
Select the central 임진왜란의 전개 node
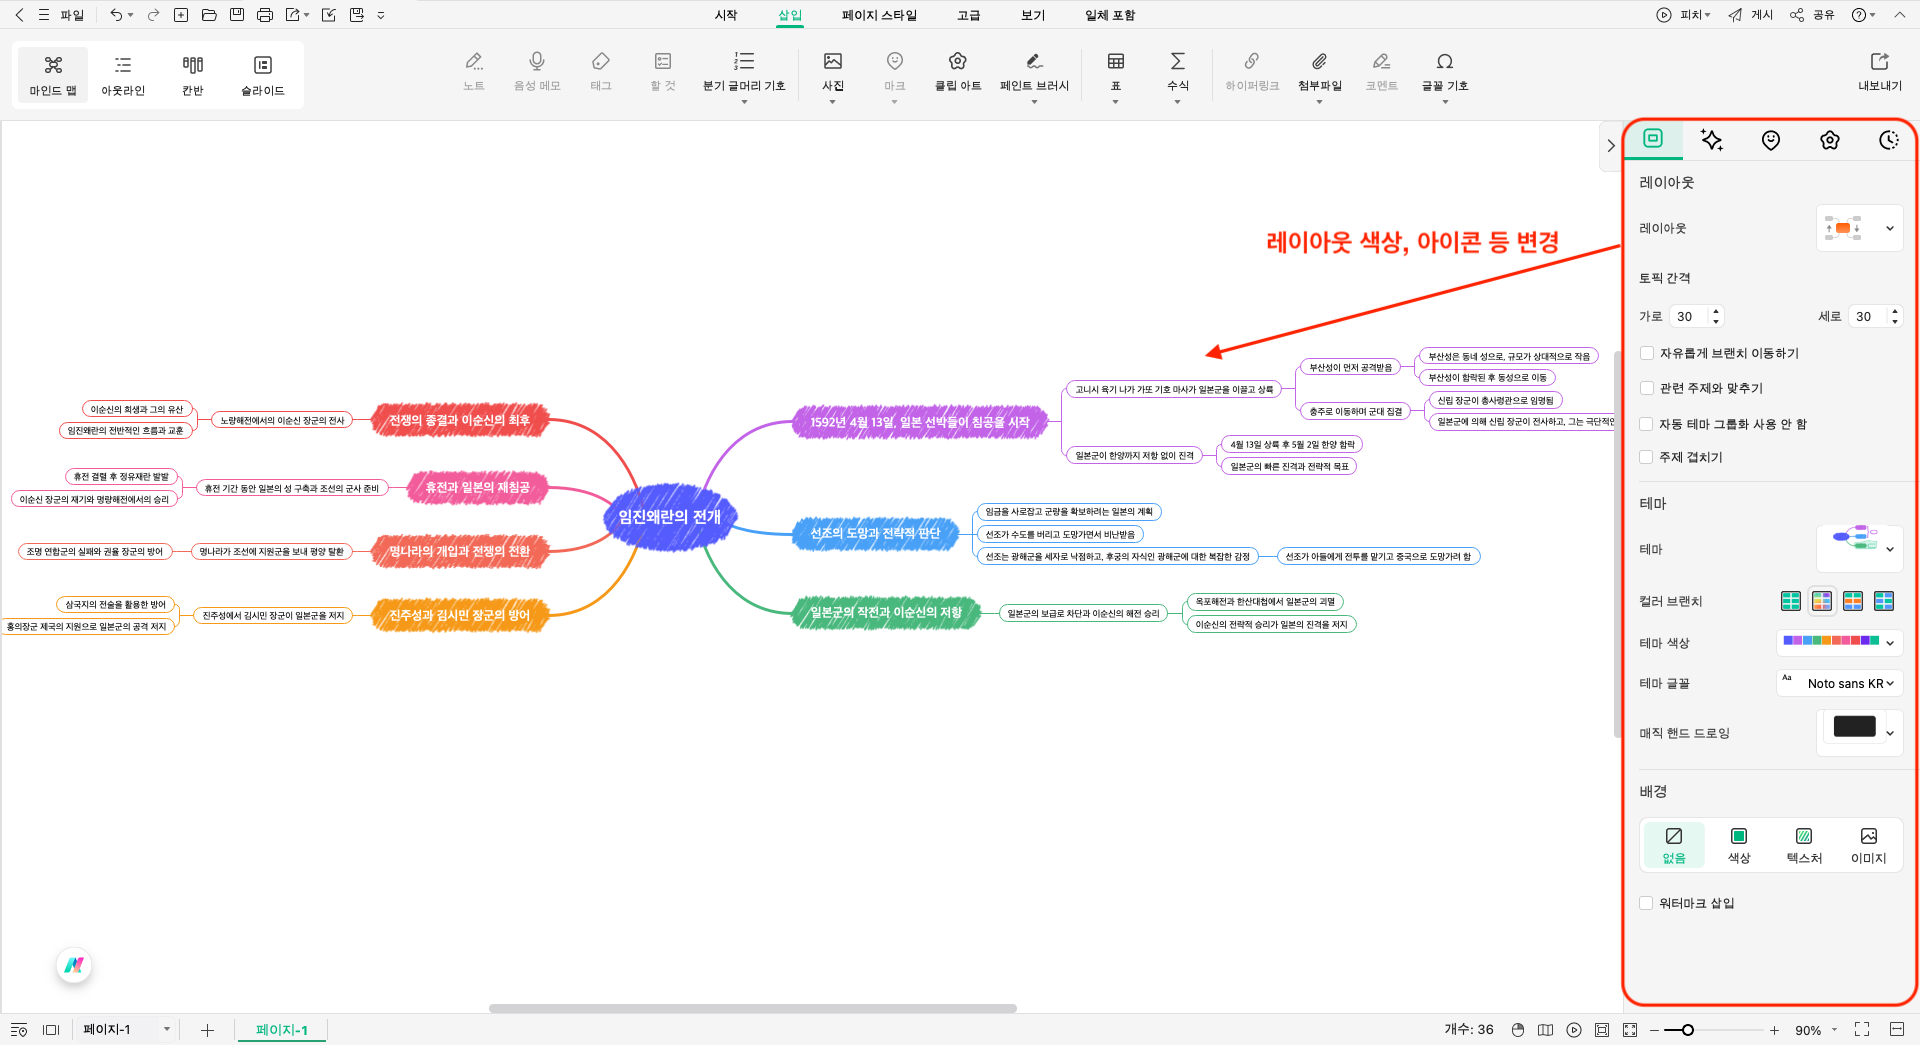(x=669, y=517)
